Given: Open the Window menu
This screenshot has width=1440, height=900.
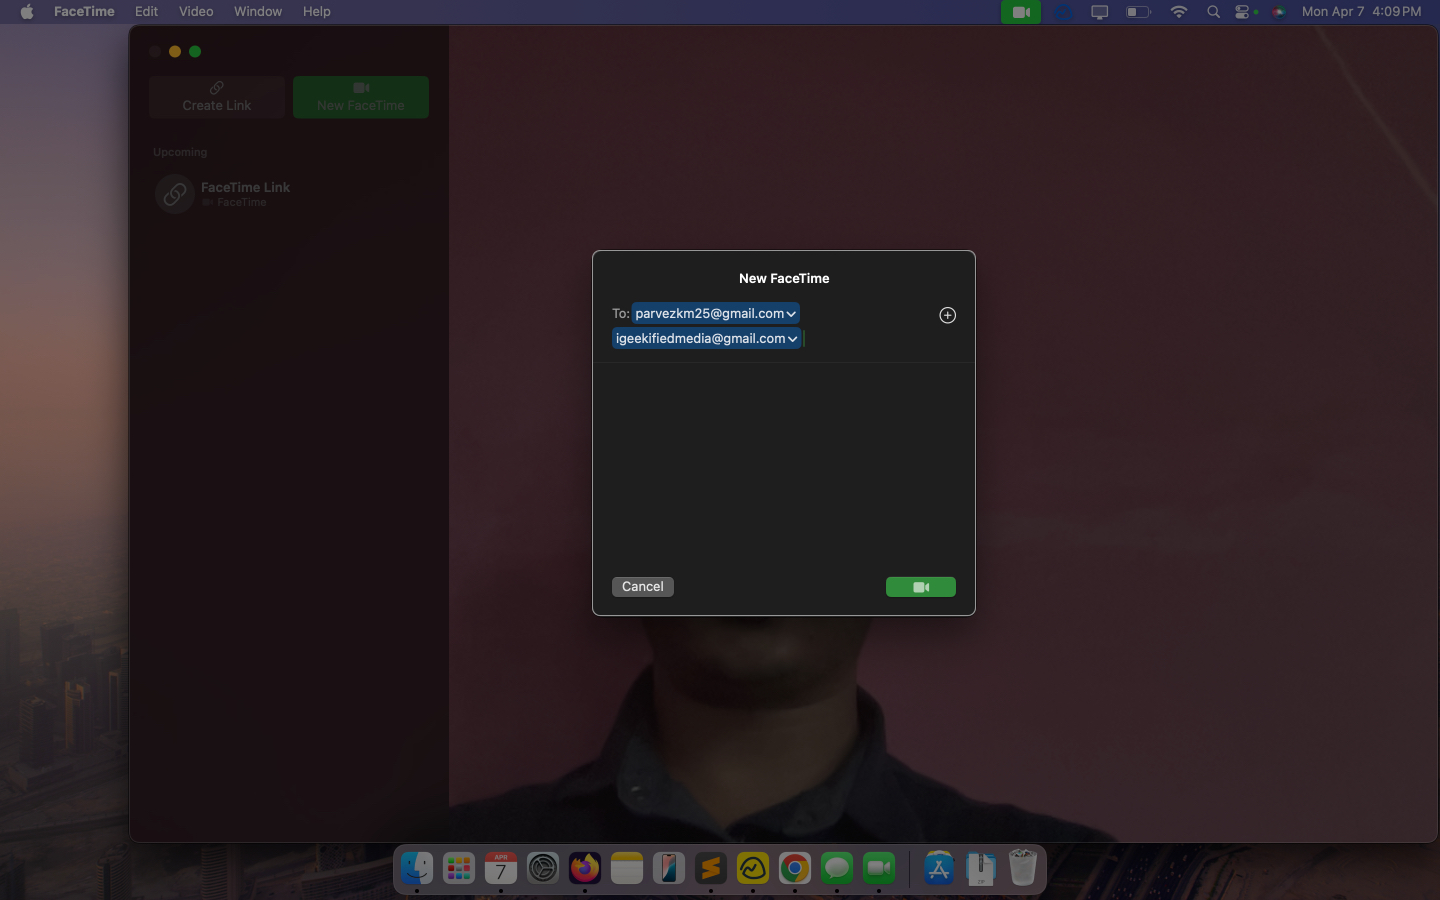Looking at the screenshot, I should [257, 11].
